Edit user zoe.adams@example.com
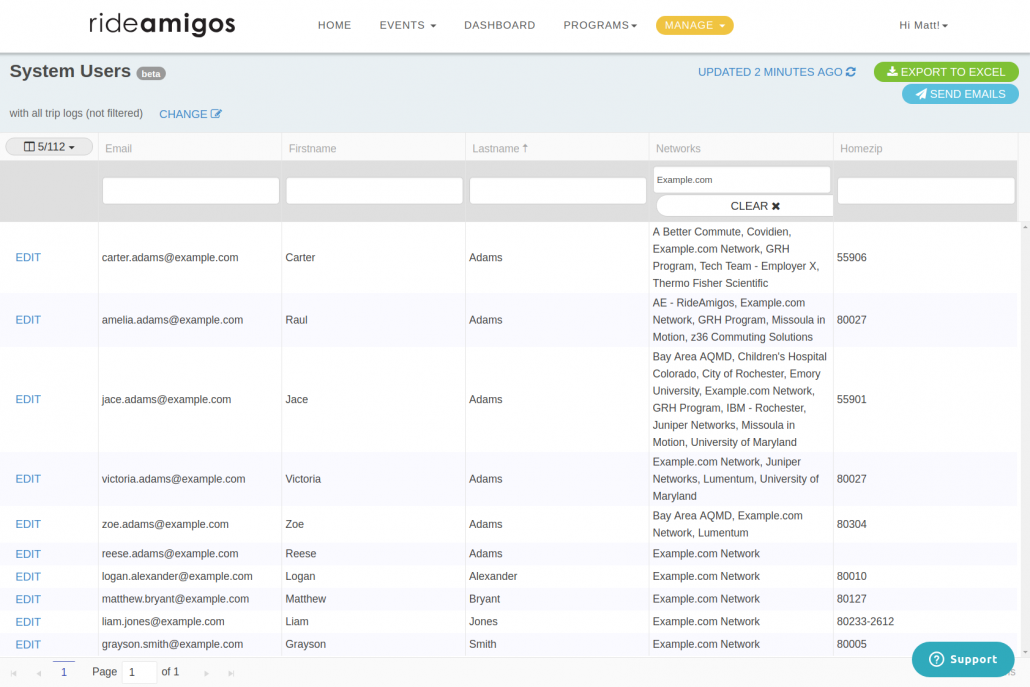 (28, 524)
